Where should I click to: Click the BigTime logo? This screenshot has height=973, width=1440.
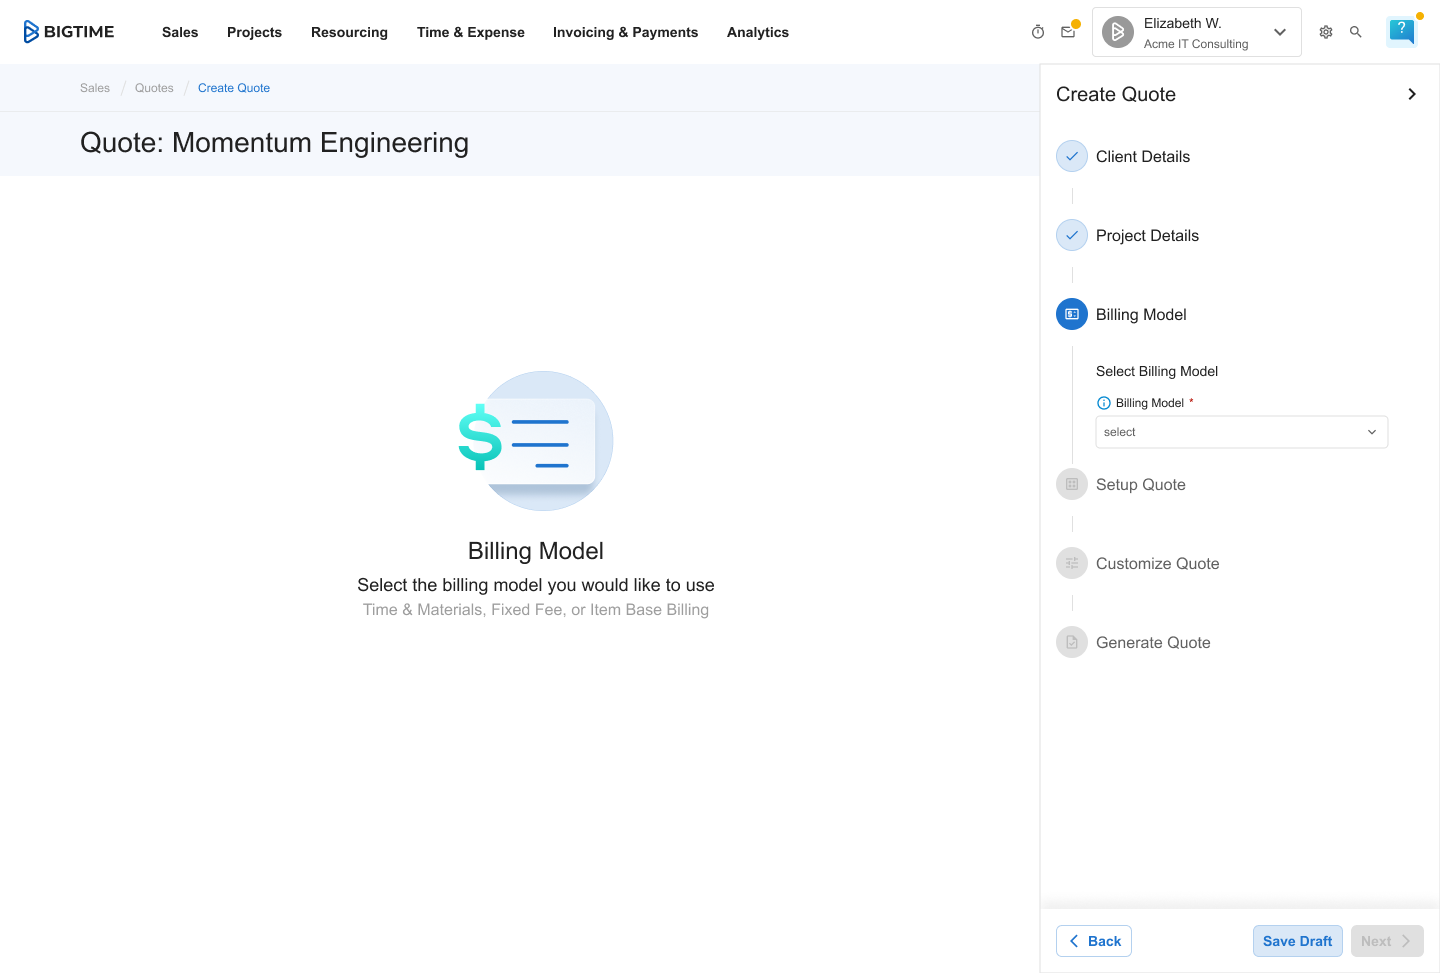click(x=68, y=32)
